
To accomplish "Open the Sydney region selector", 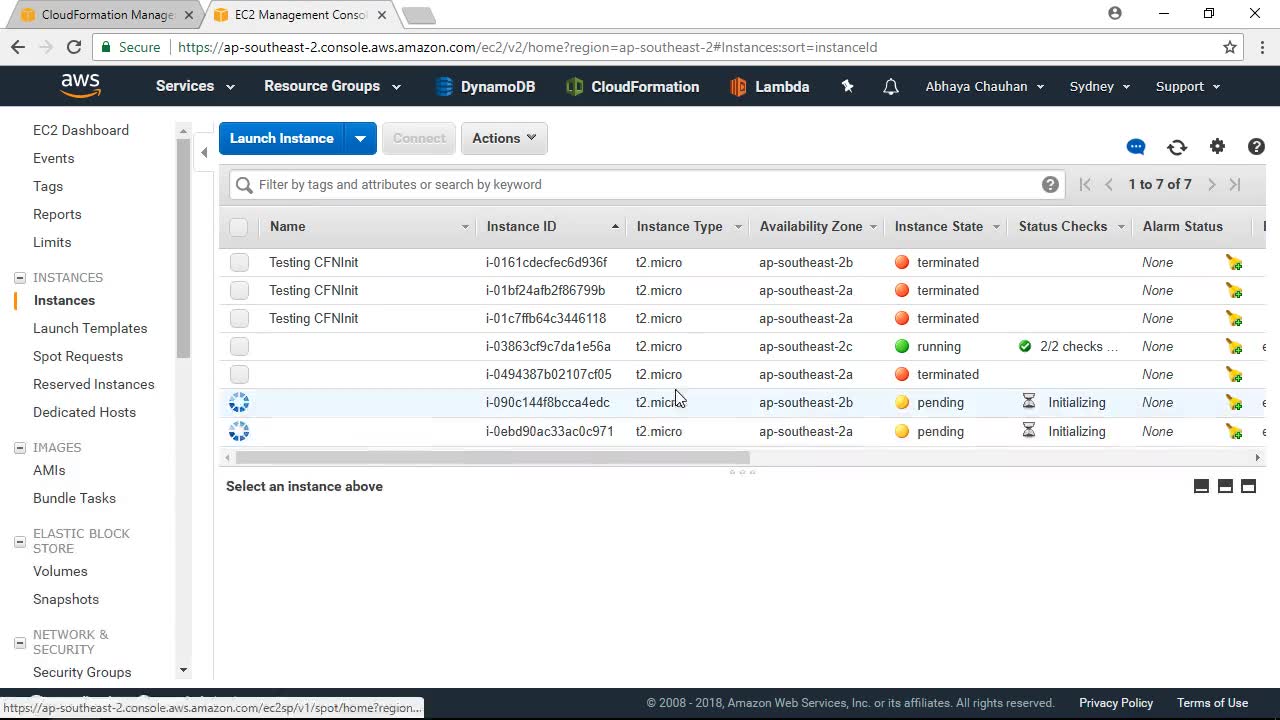I will tap(1100, 86).
